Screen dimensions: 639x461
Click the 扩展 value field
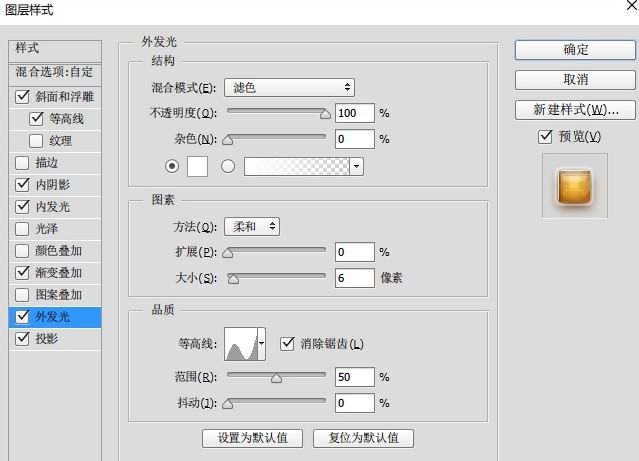(x=355, y=252)
